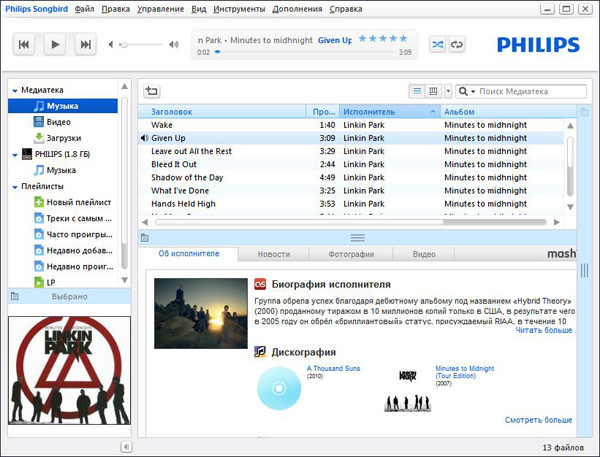
Task: Skip to the next track
Action: click(x=85, y=45)
